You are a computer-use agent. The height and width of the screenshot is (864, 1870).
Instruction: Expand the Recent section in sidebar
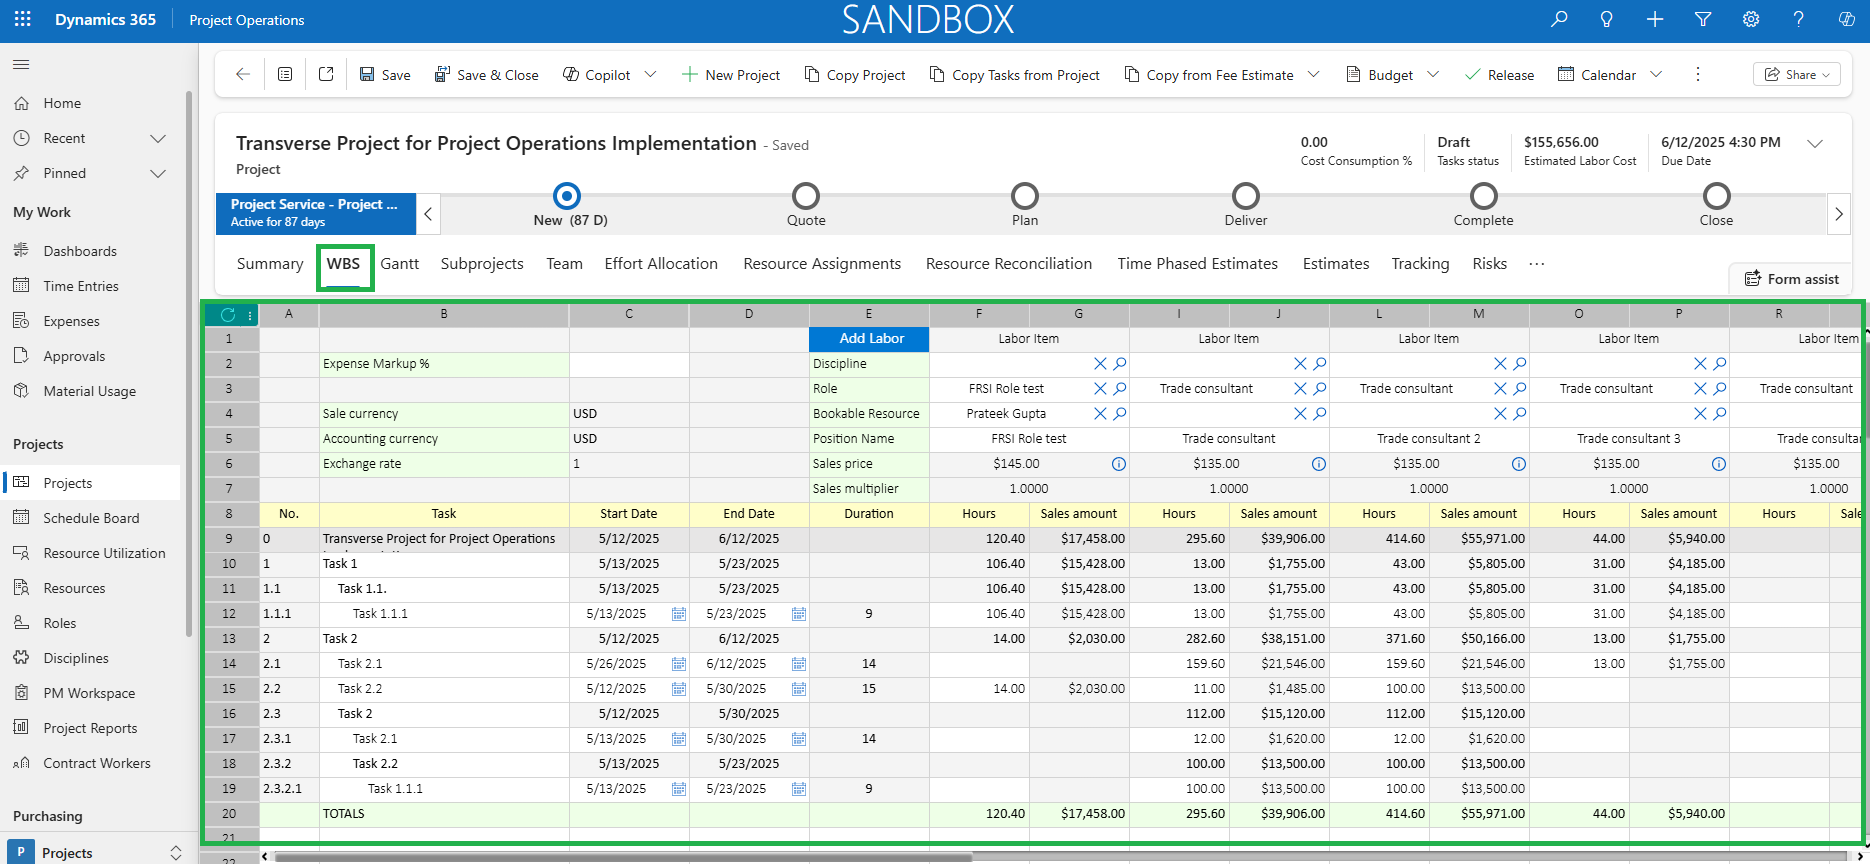[157, 138]
